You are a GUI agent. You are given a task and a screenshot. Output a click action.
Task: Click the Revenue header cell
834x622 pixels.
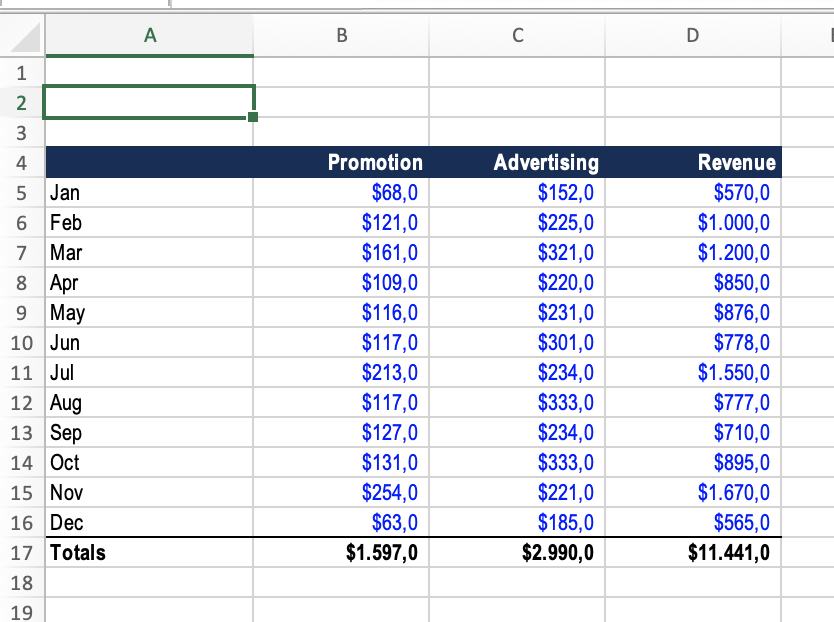point(693,162)
